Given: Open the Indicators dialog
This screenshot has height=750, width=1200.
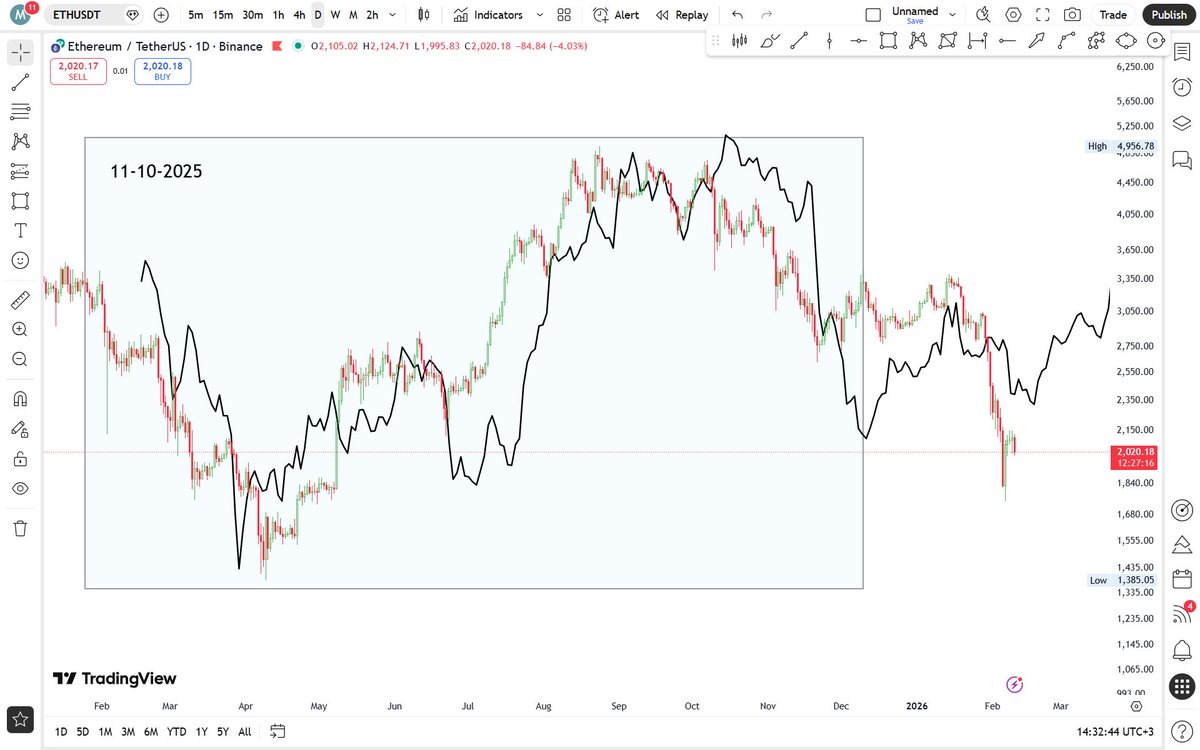Looking at the screenshot, I should coord(487,15).
